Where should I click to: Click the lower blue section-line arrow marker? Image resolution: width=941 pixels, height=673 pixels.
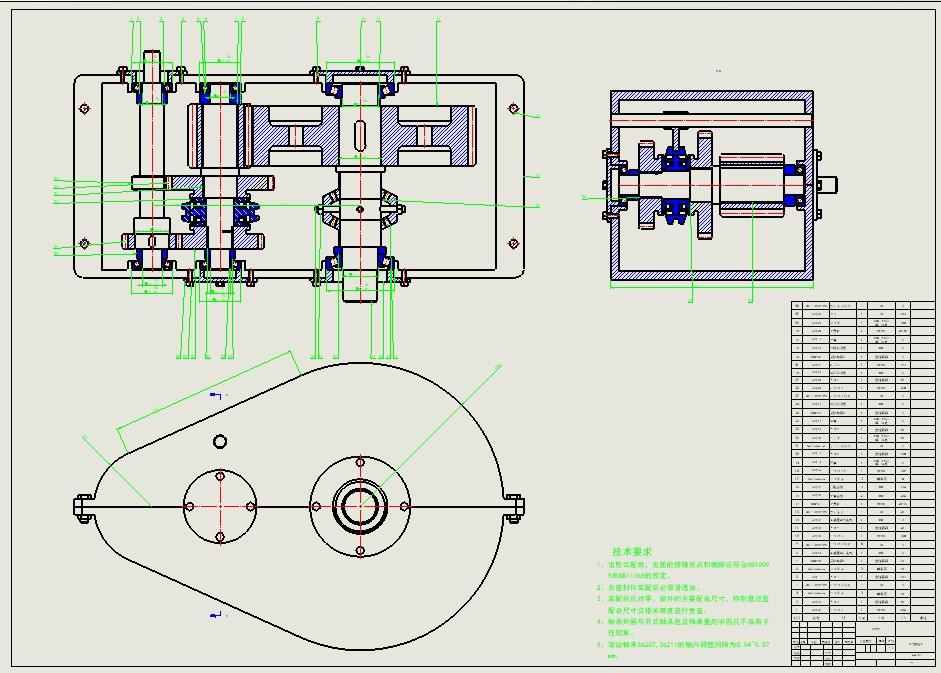[215, 614]
